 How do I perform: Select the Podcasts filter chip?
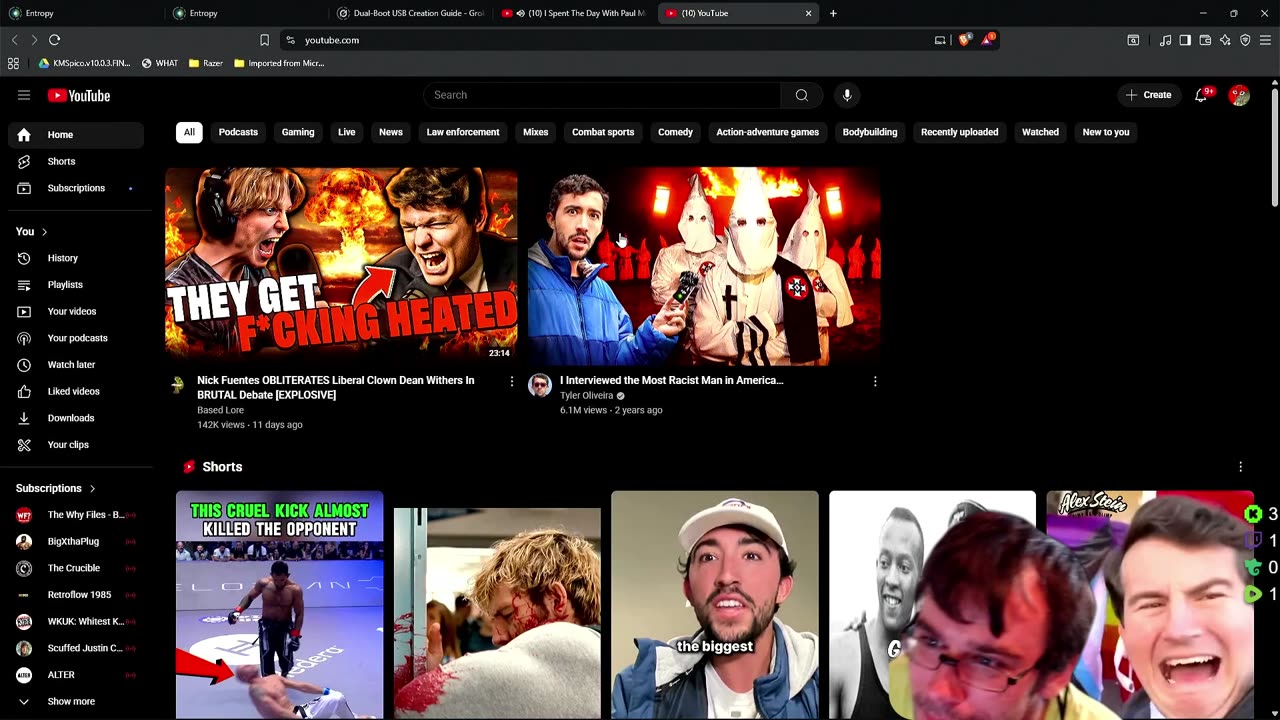(x=238, y=132)
